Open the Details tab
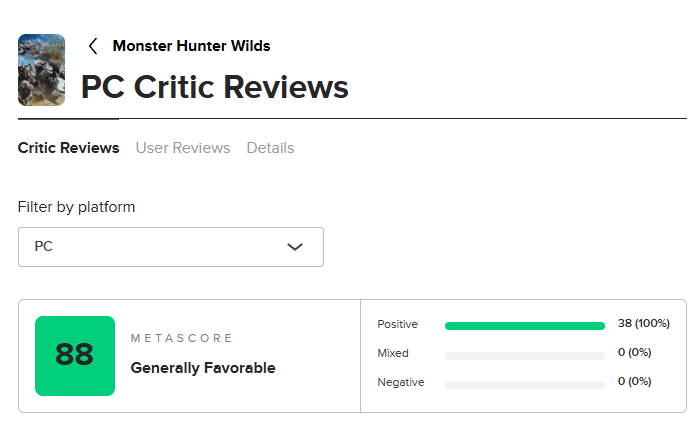 tap(270, 148)
